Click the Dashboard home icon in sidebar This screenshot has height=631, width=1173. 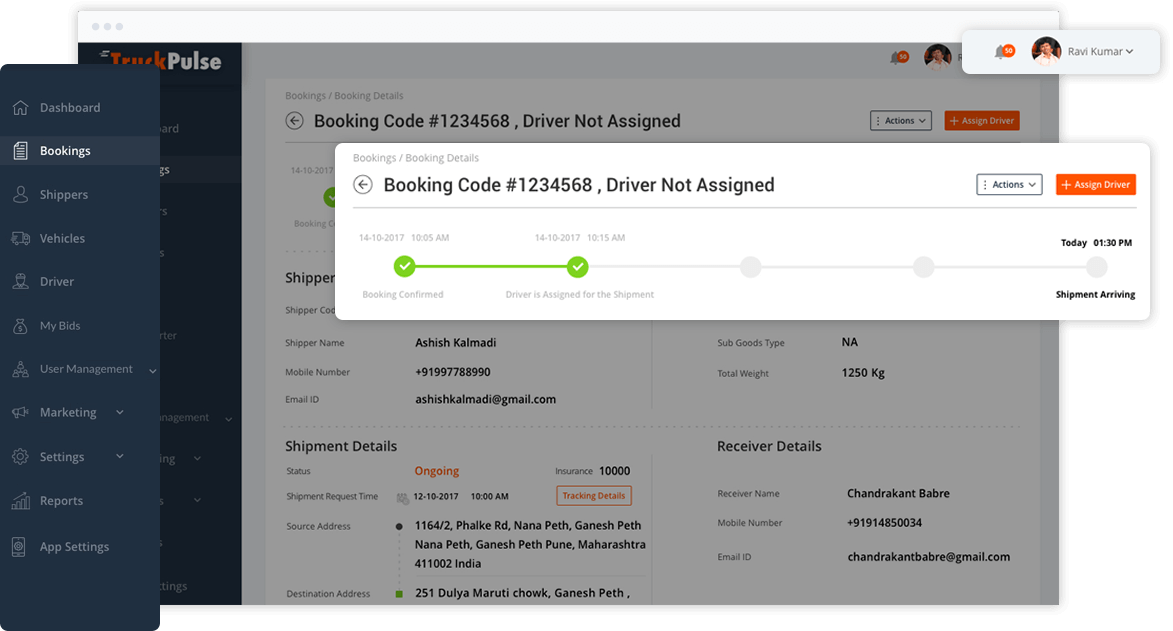pyautogui.click(x=20, y=108)
